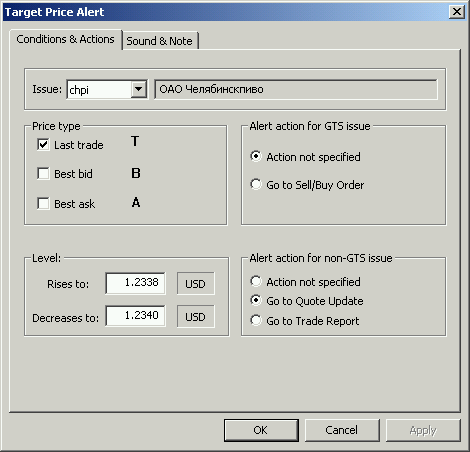Click the Cancel button

coord(342,430)
